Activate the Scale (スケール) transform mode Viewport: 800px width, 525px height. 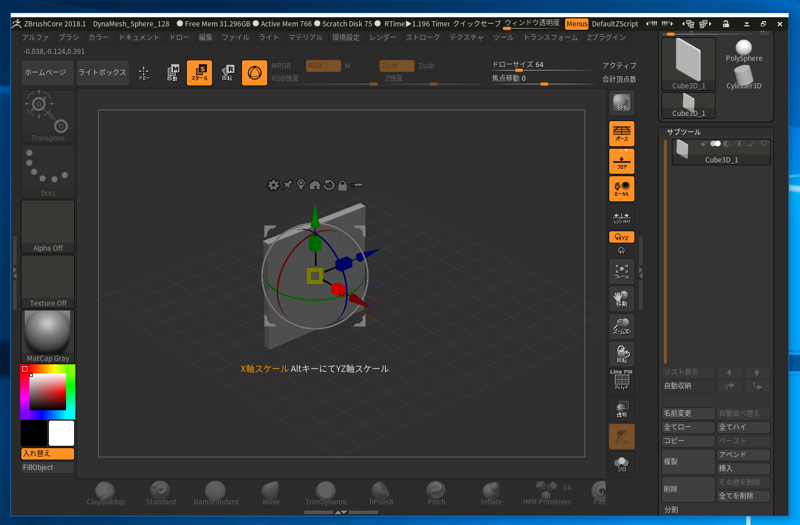199,72
